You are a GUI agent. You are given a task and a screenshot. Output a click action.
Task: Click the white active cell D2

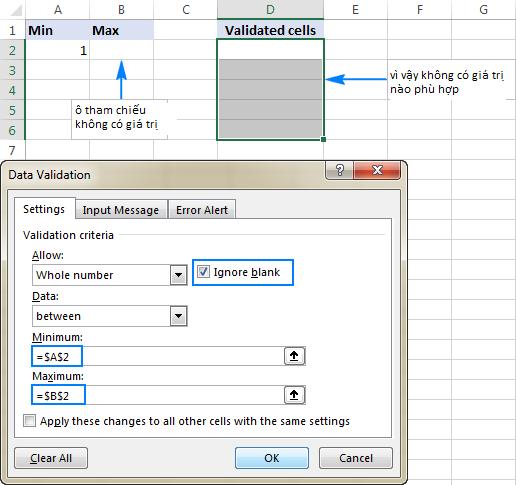point(270,50)
